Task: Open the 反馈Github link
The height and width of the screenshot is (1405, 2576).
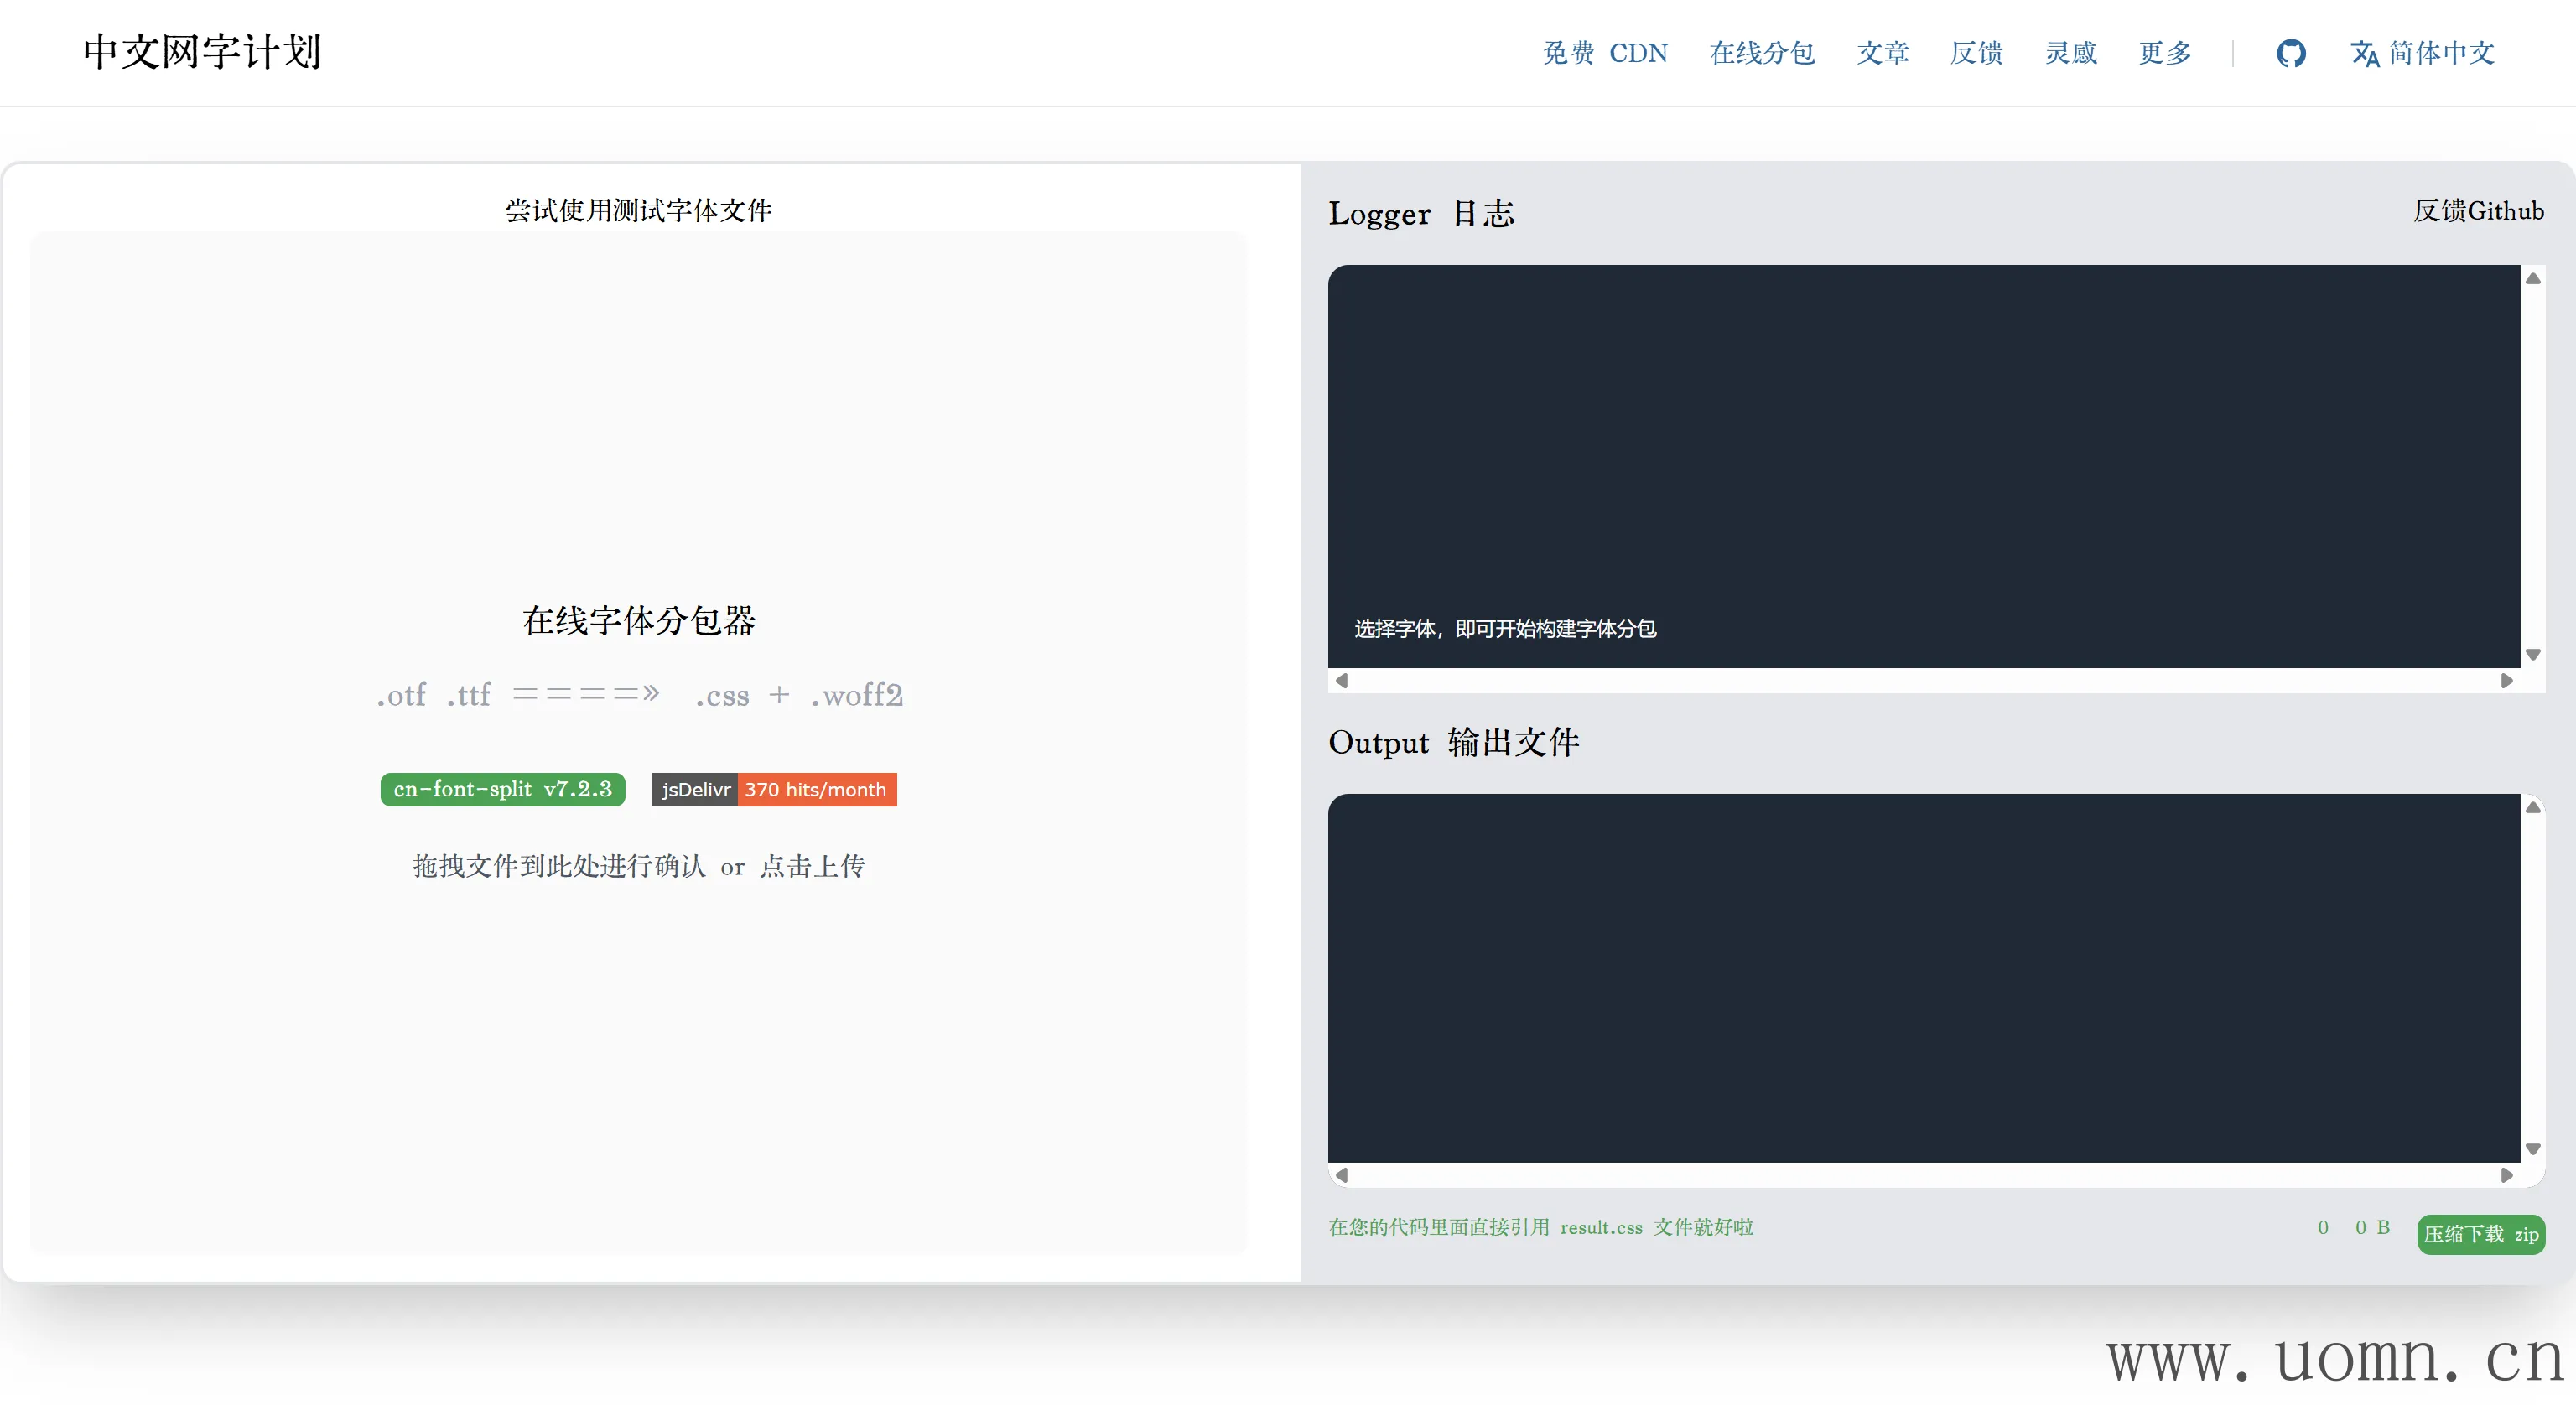Action: (2478, 211)
